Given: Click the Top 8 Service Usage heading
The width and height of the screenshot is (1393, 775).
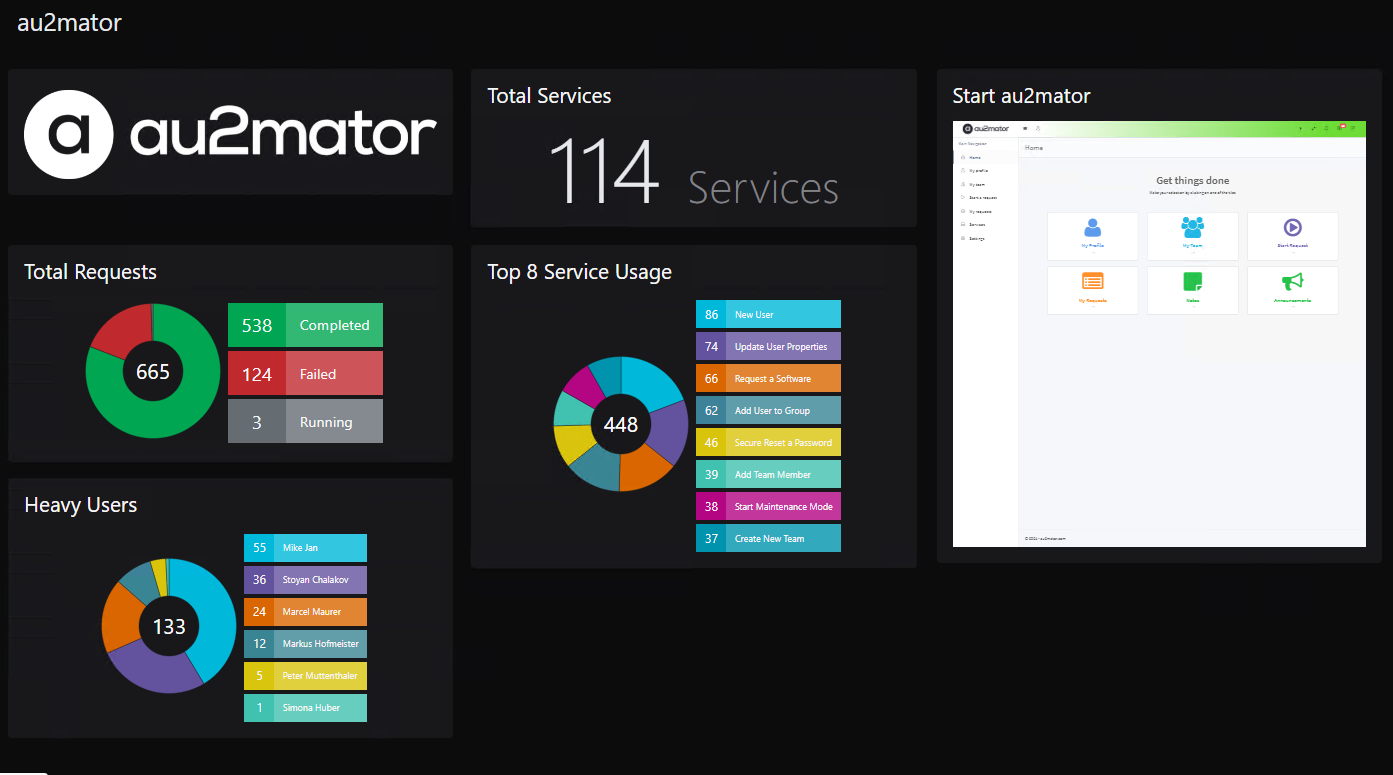Looking at the screenshot, I should tap(579, 272).
